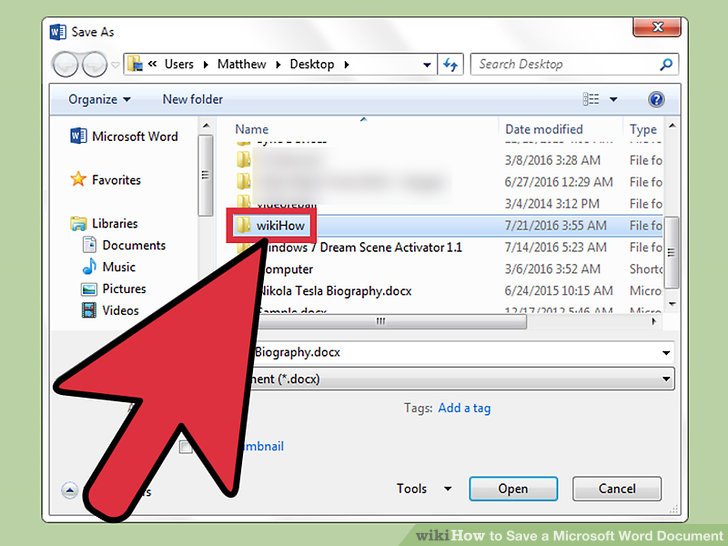This screenshot has width=728, height=546.
Task: Select Libraries in navigation pane
Action: click(x=104, y=223)
